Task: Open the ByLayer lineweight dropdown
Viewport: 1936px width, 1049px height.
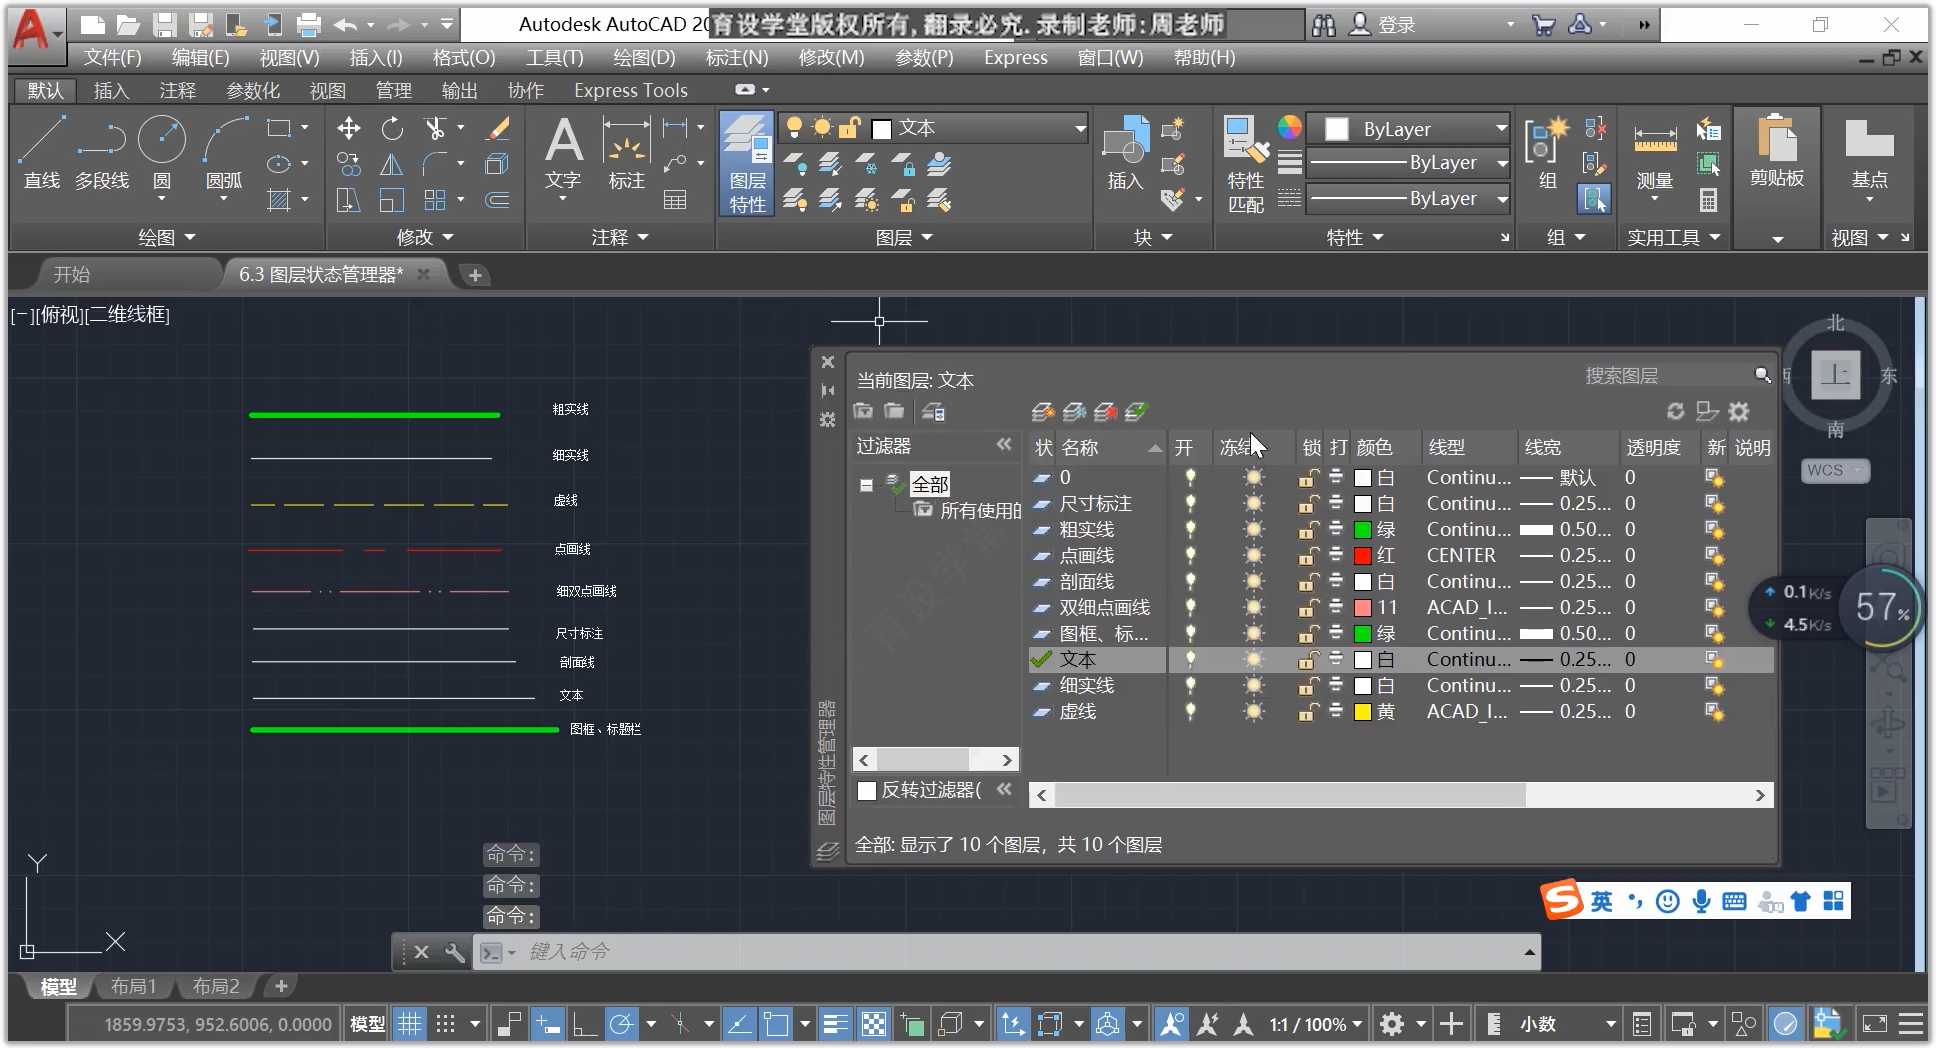Action: [1502, 162]
